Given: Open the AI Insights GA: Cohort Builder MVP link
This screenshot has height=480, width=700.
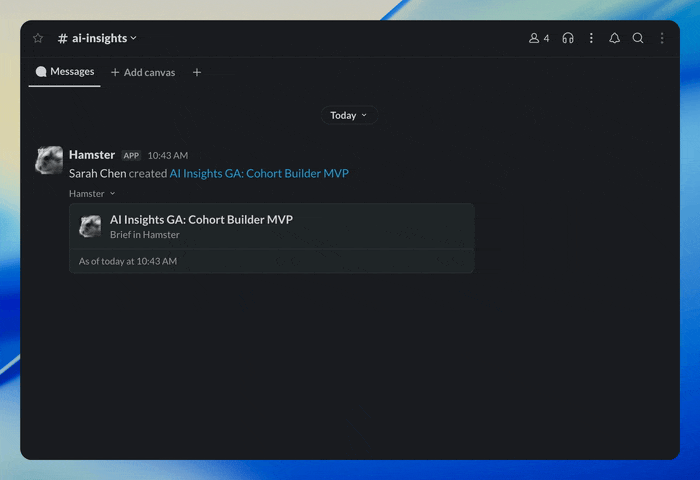Looking at the screenshot, I should coord(259,173).
